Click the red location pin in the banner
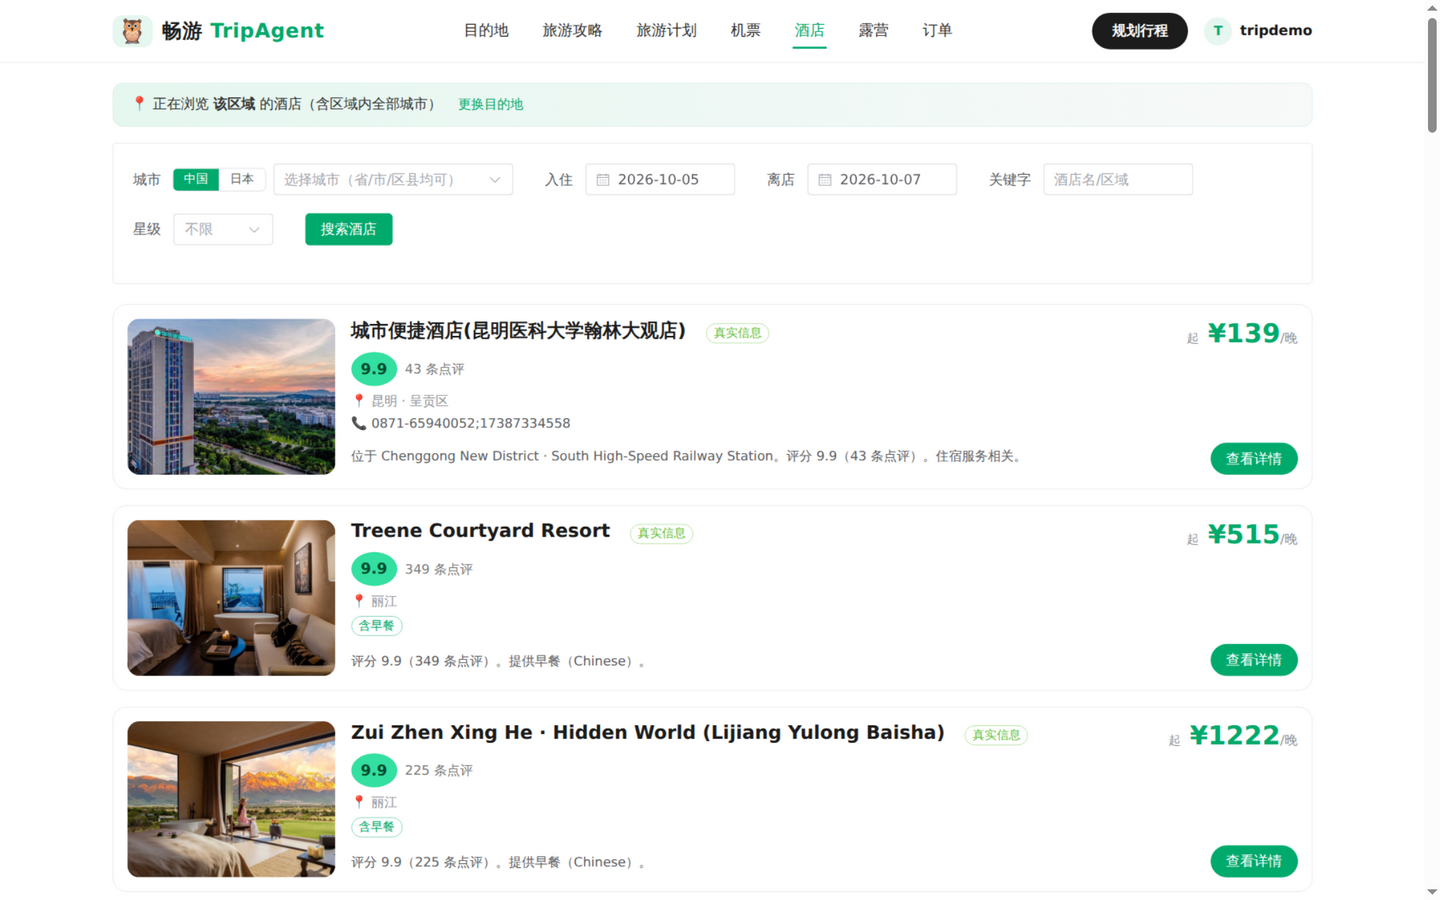The height and width of the screenshot is (900, 1440). [x=139, y=103]
